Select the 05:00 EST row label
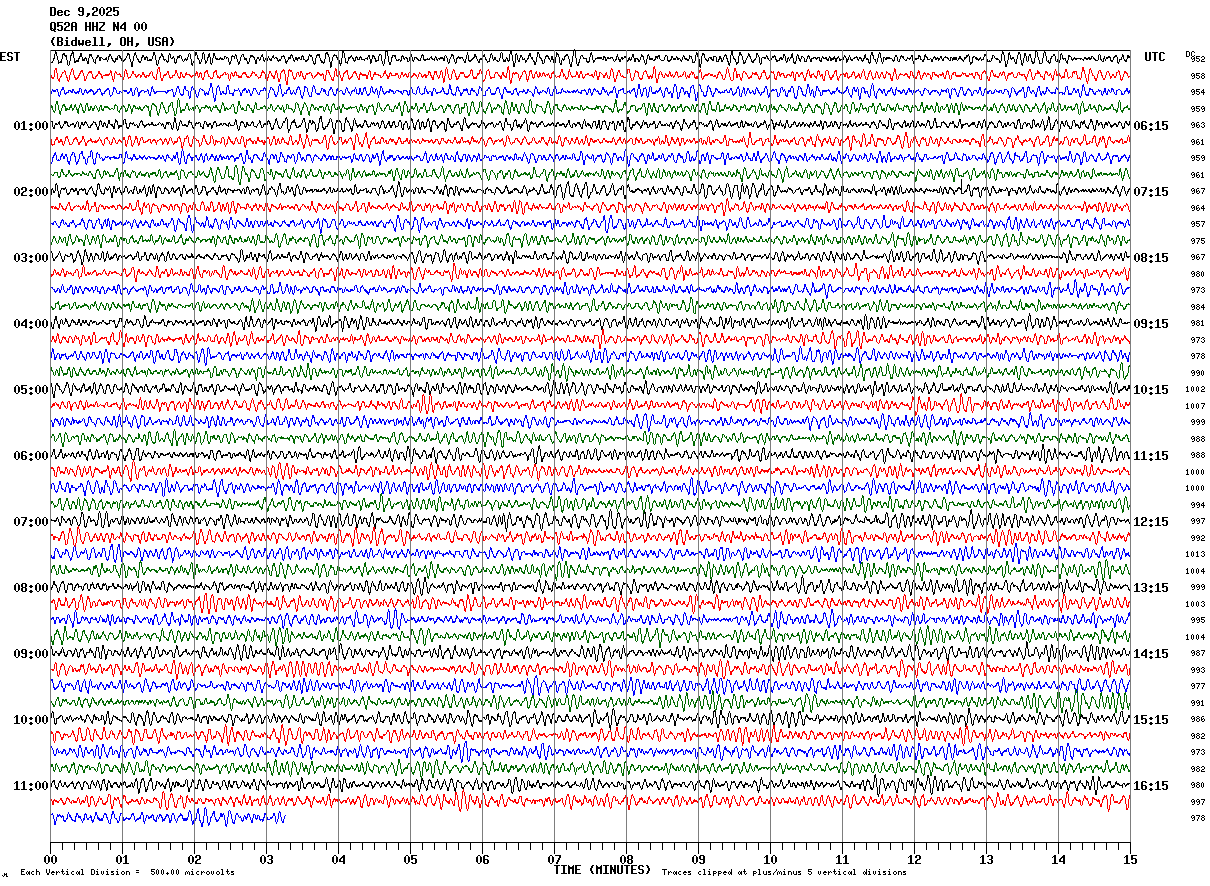 tap(31, 390)
